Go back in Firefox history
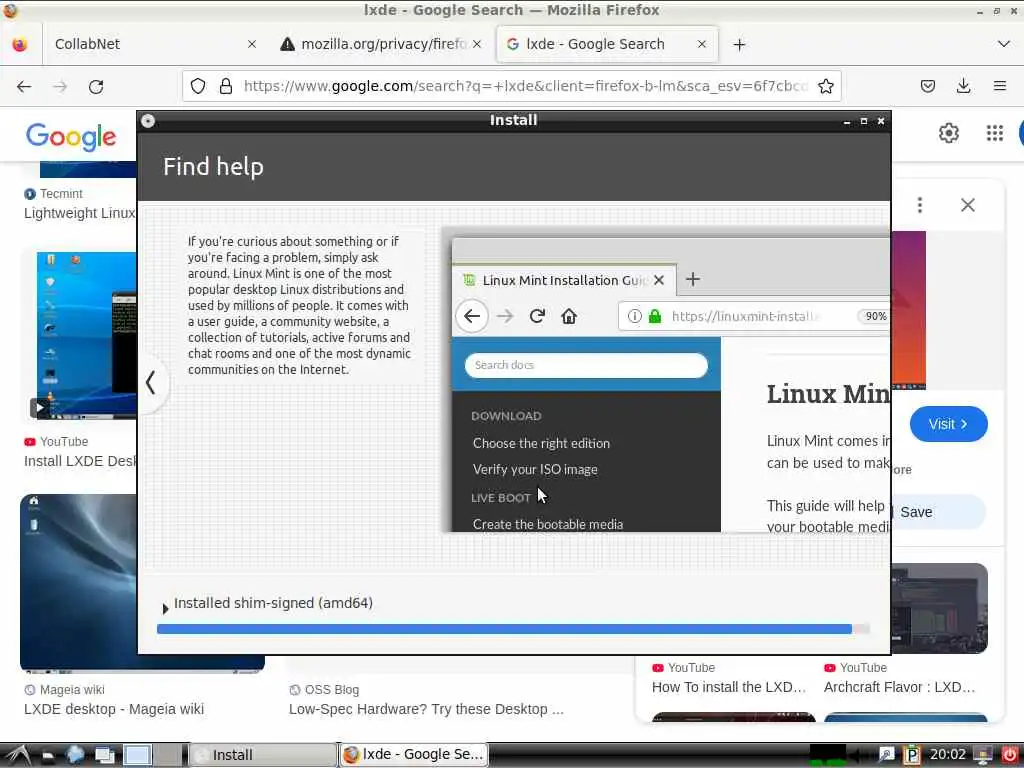Viewport: 1024px width, 768px height. click(x=24, y=86)
